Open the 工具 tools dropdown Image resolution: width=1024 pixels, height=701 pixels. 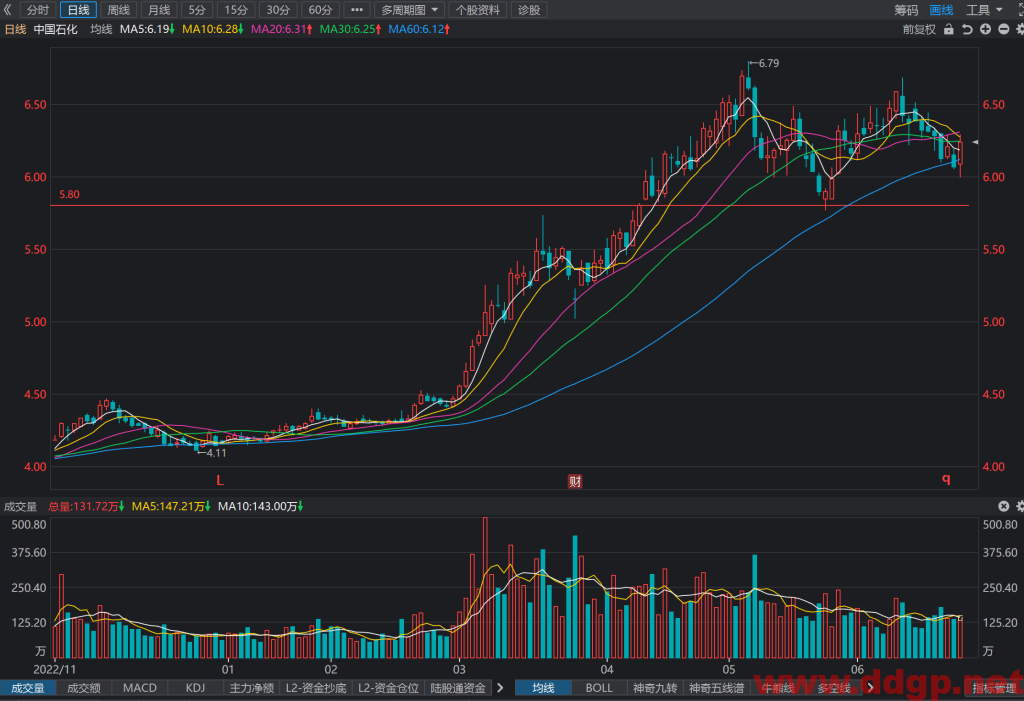point(984,10)
